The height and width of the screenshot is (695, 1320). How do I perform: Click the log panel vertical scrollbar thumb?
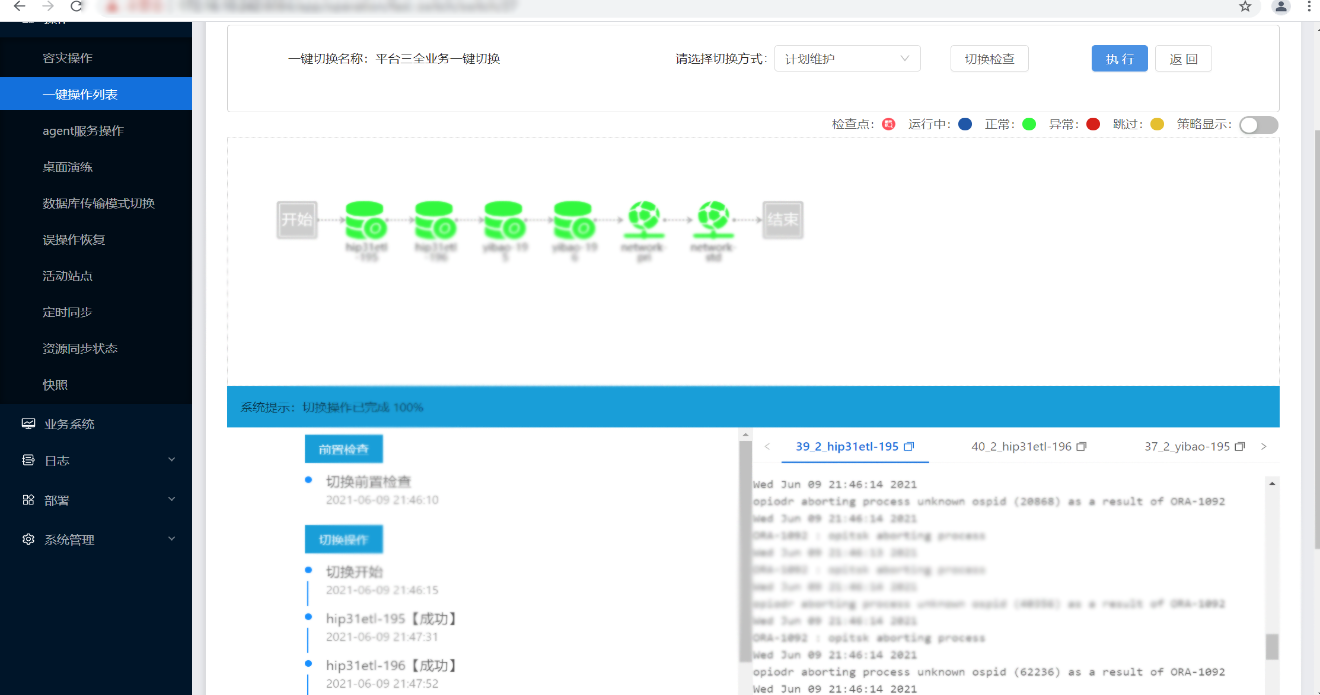tap(1272, 647)
